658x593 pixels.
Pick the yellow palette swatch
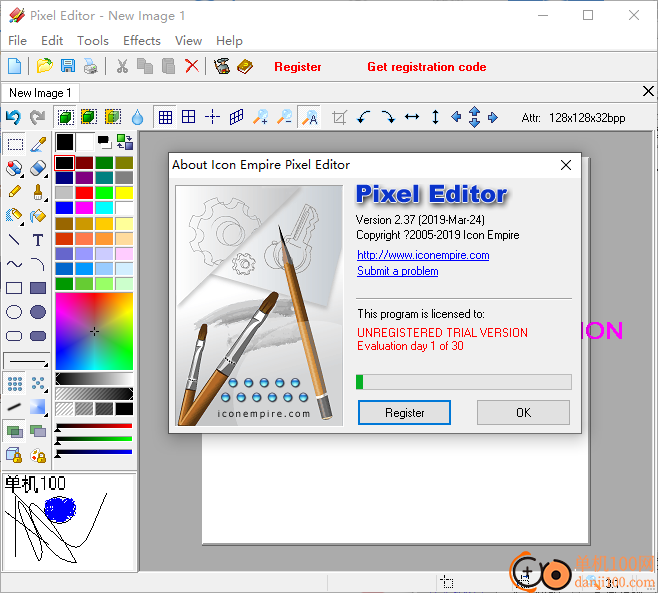click(x=124, y=193)
